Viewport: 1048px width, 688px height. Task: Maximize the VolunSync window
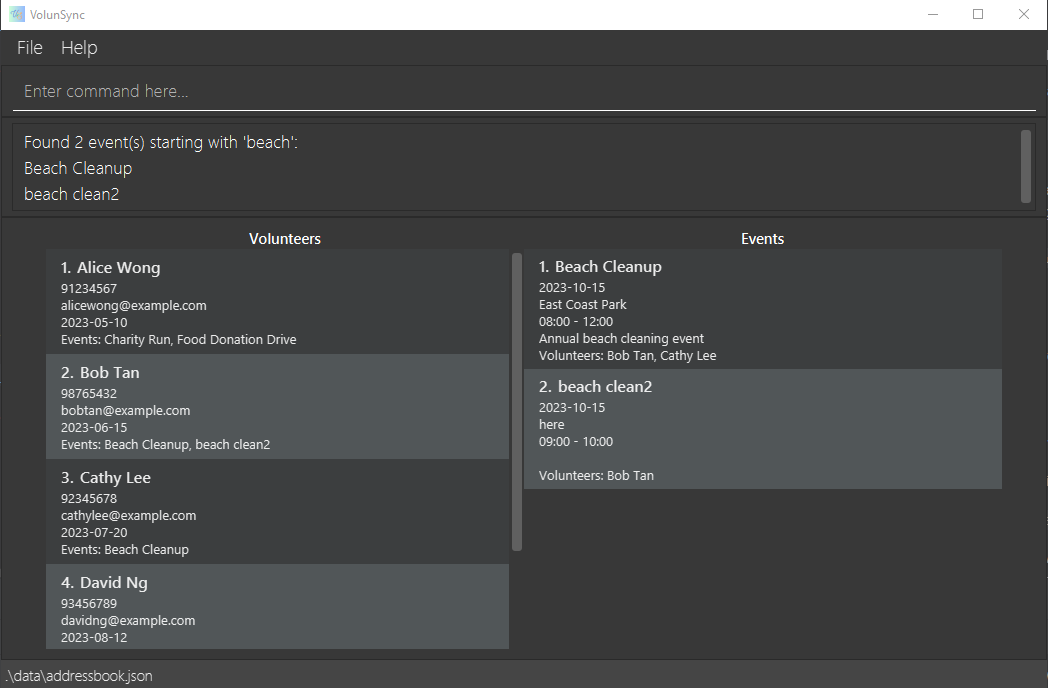[978, 14]
